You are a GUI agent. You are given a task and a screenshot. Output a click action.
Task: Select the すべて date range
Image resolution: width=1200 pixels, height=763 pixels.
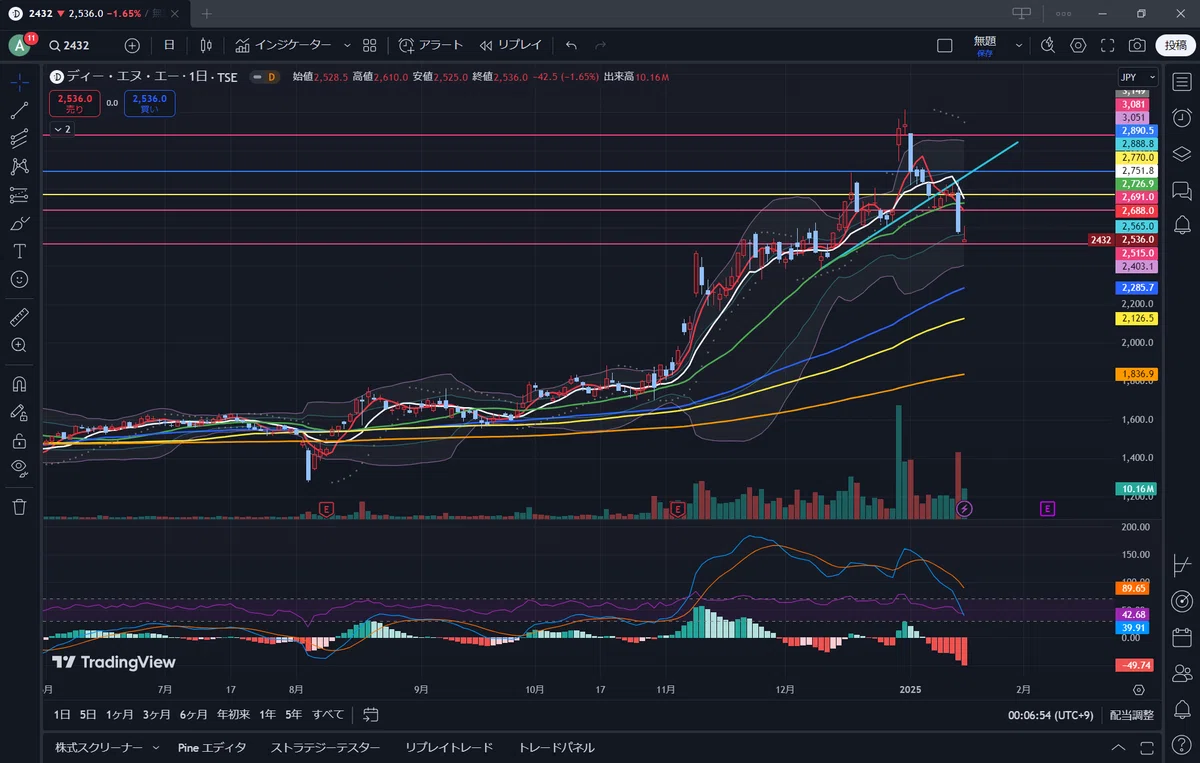[328, 715]
